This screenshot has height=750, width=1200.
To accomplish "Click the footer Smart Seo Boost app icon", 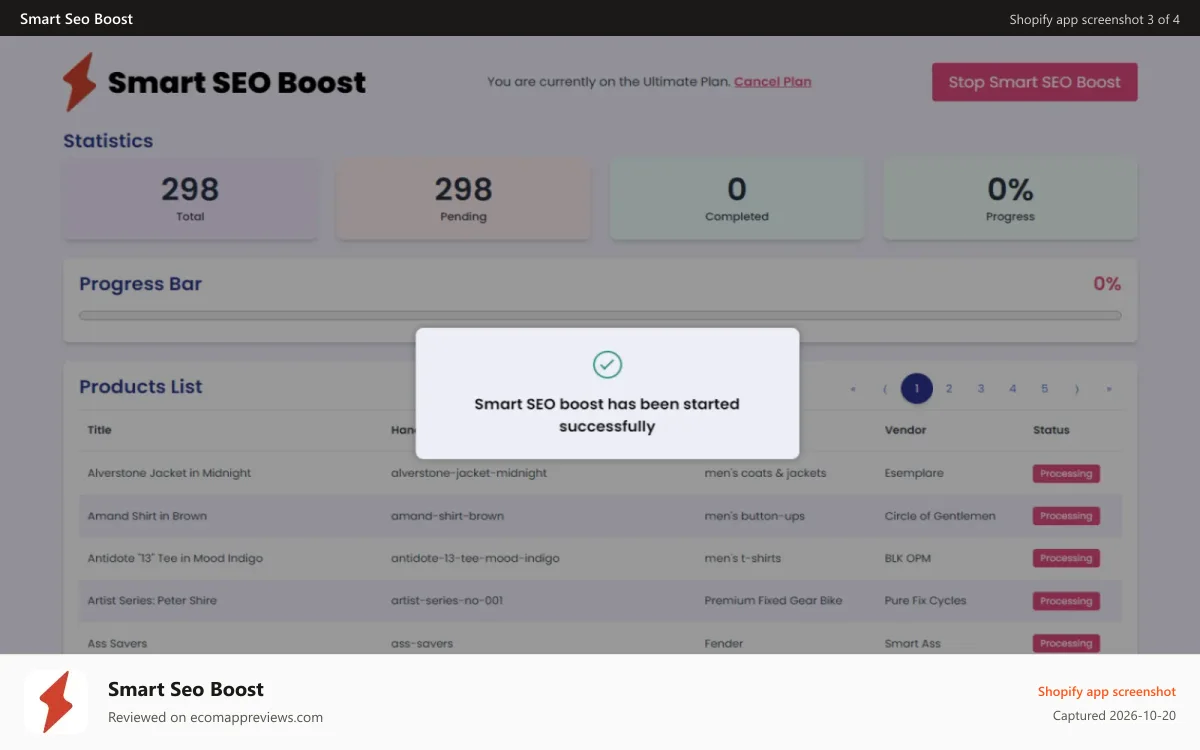I will click(56, 702).
